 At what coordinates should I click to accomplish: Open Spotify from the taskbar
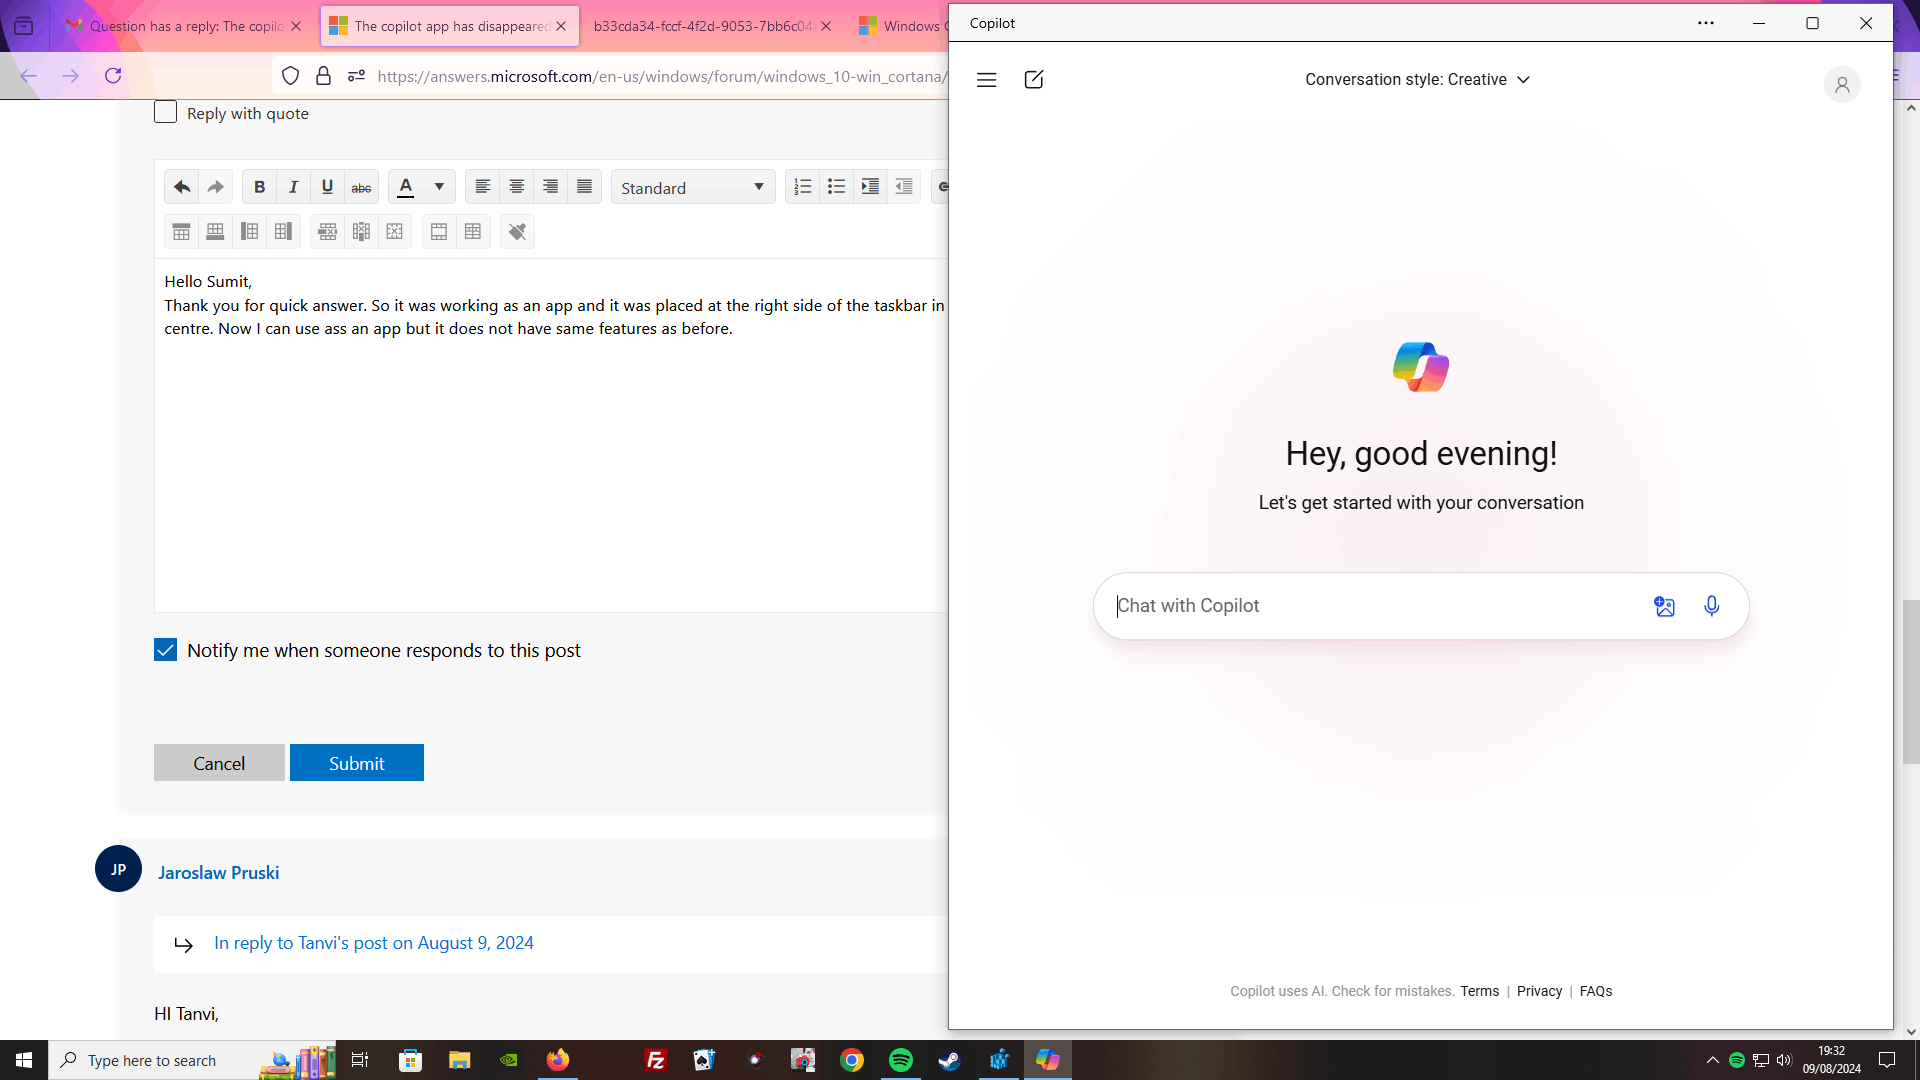900,1060
